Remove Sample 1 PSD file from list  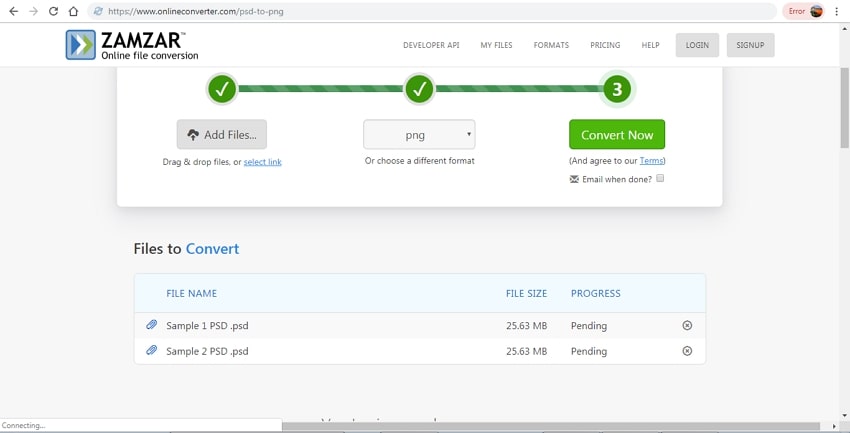point(687,326)
